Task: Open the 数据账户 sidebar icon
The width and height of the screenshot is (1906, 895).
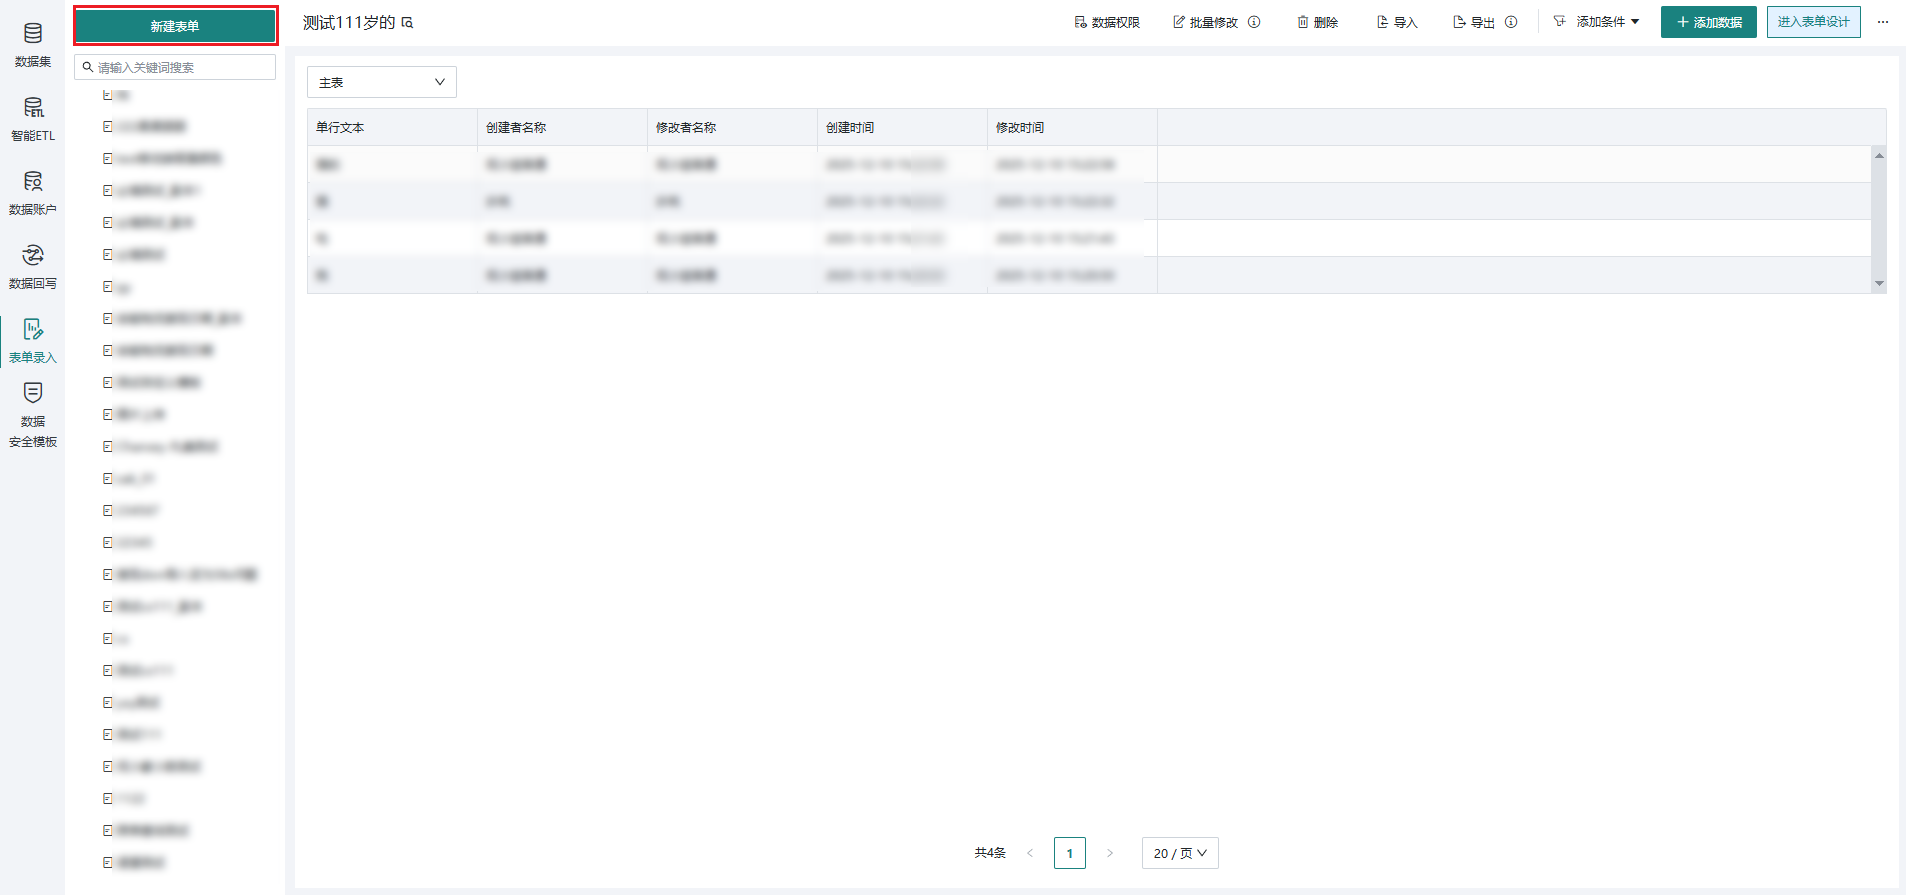Action: click(33, 193)
